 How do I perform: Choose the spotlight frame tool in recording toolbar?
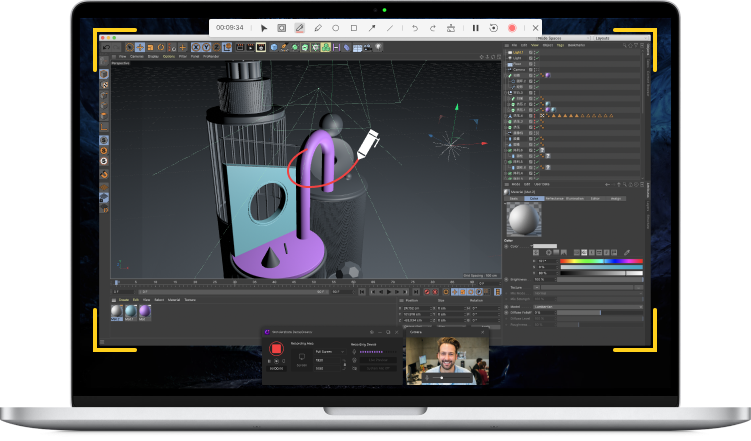coord(282,28)
